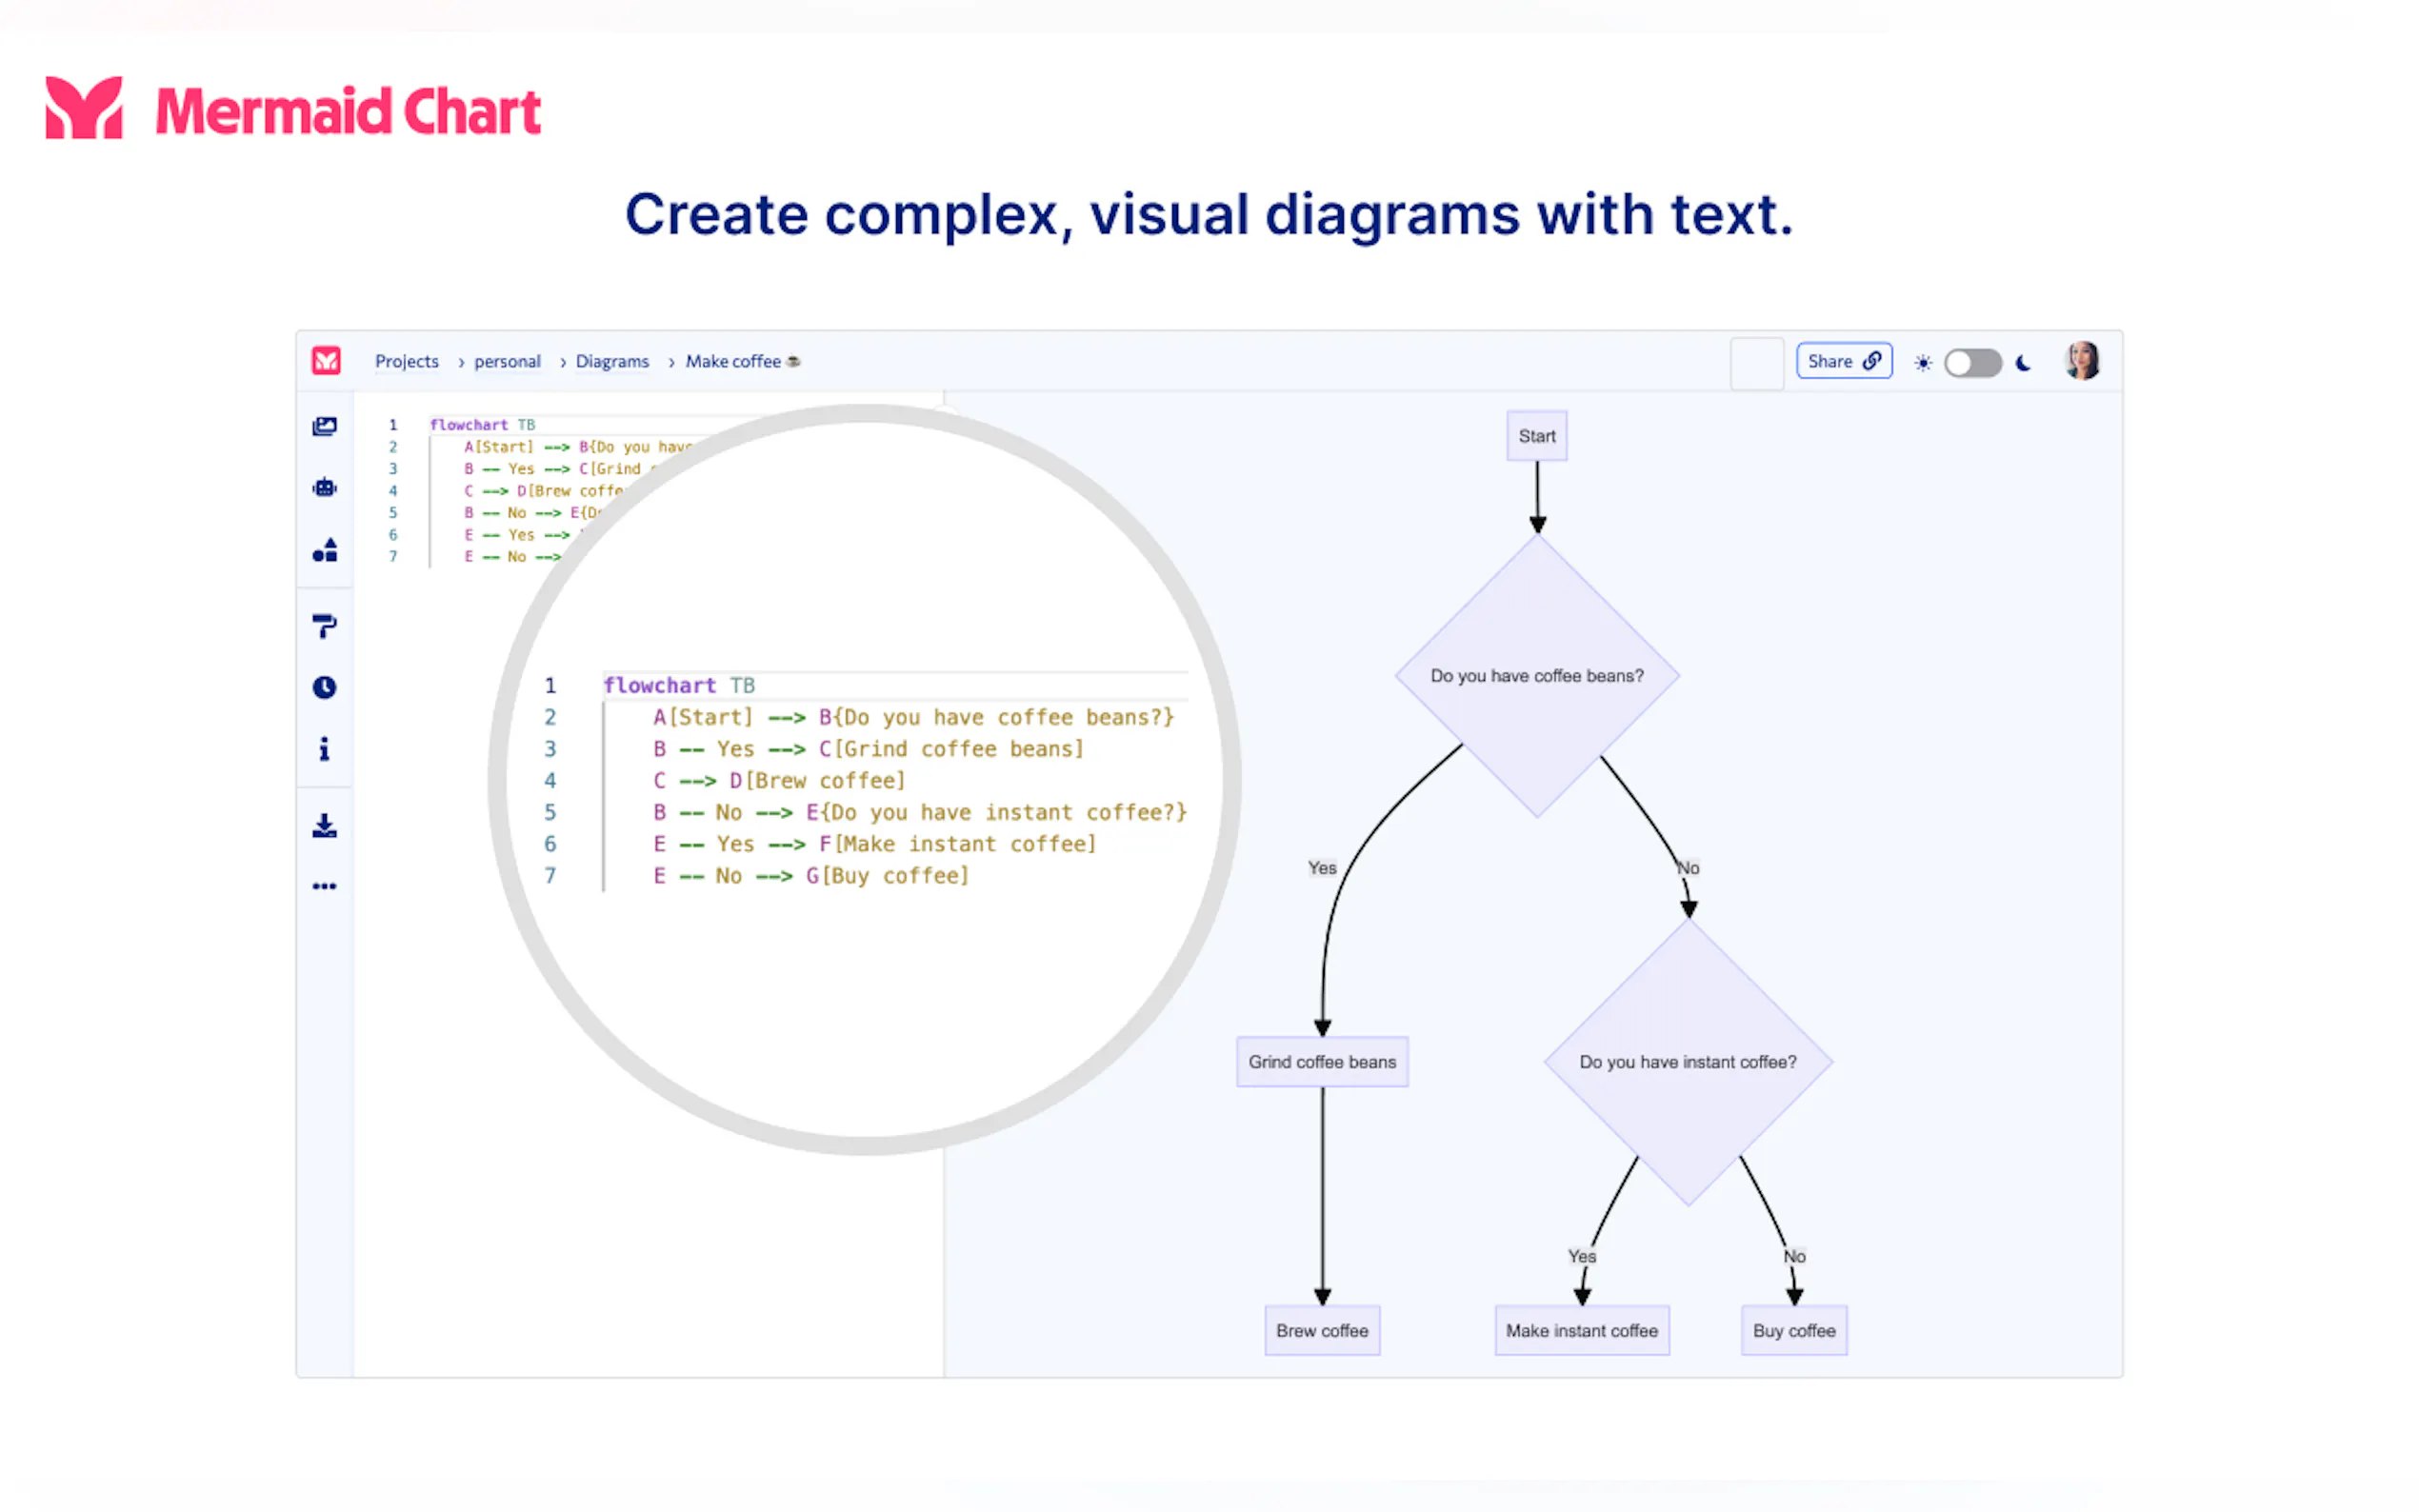Open the personal breadcrumb item
Screen dimensions: 2419x1512
507,361
